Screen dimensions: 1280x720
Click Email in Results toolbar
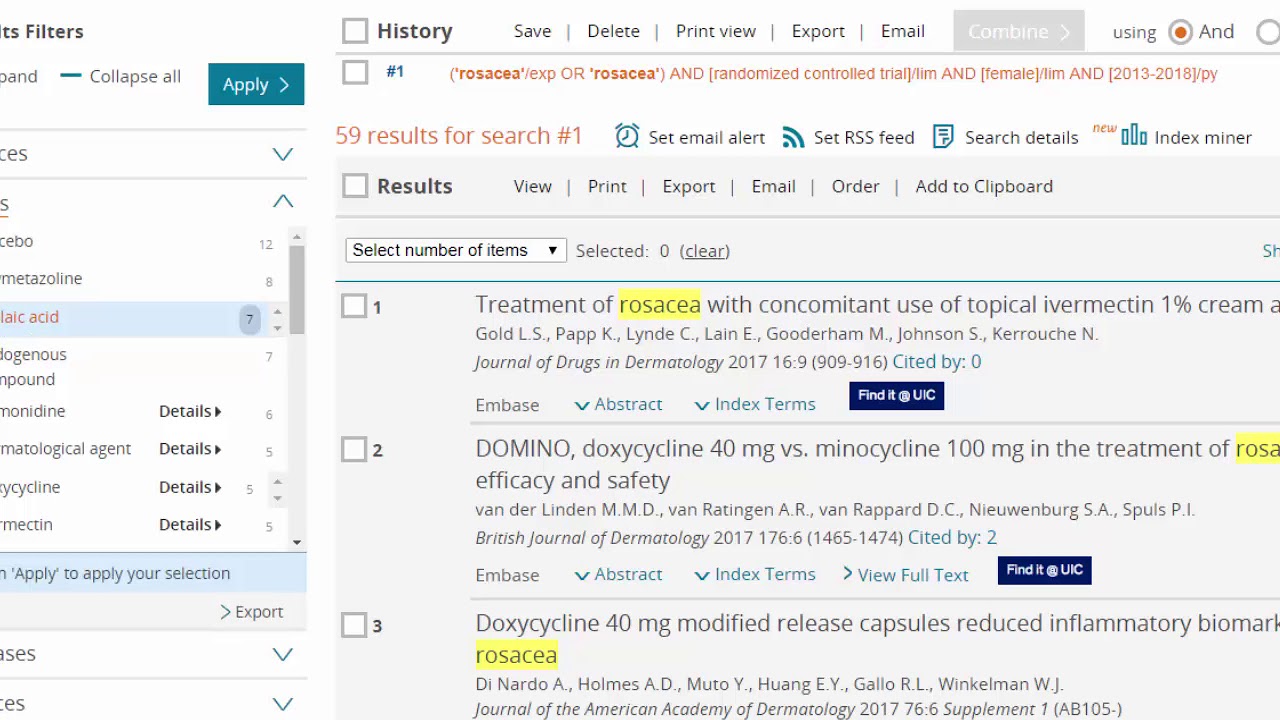pos(773,186)
